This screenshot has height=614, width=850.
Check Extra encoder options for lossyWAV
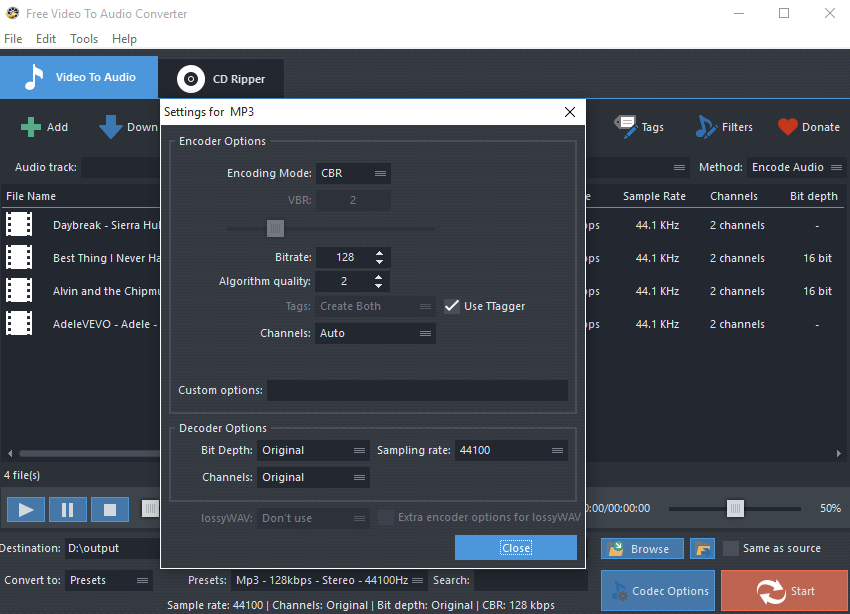coord(386,518)
